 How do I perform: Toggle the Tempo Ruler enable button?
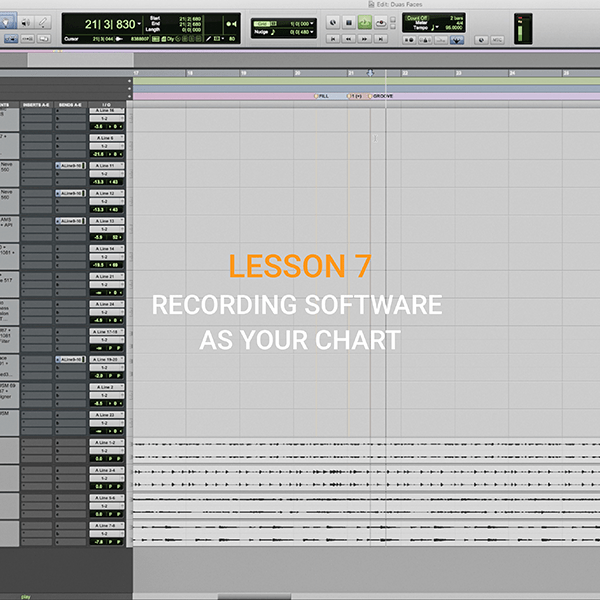[441, 40]
